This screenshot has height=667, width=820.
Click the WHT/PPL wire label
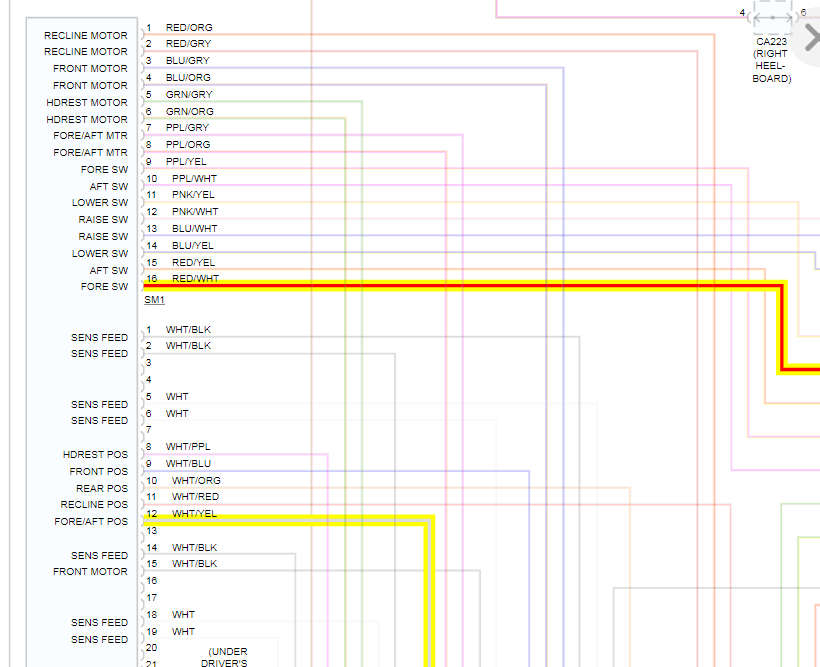(x=188, y=446)
